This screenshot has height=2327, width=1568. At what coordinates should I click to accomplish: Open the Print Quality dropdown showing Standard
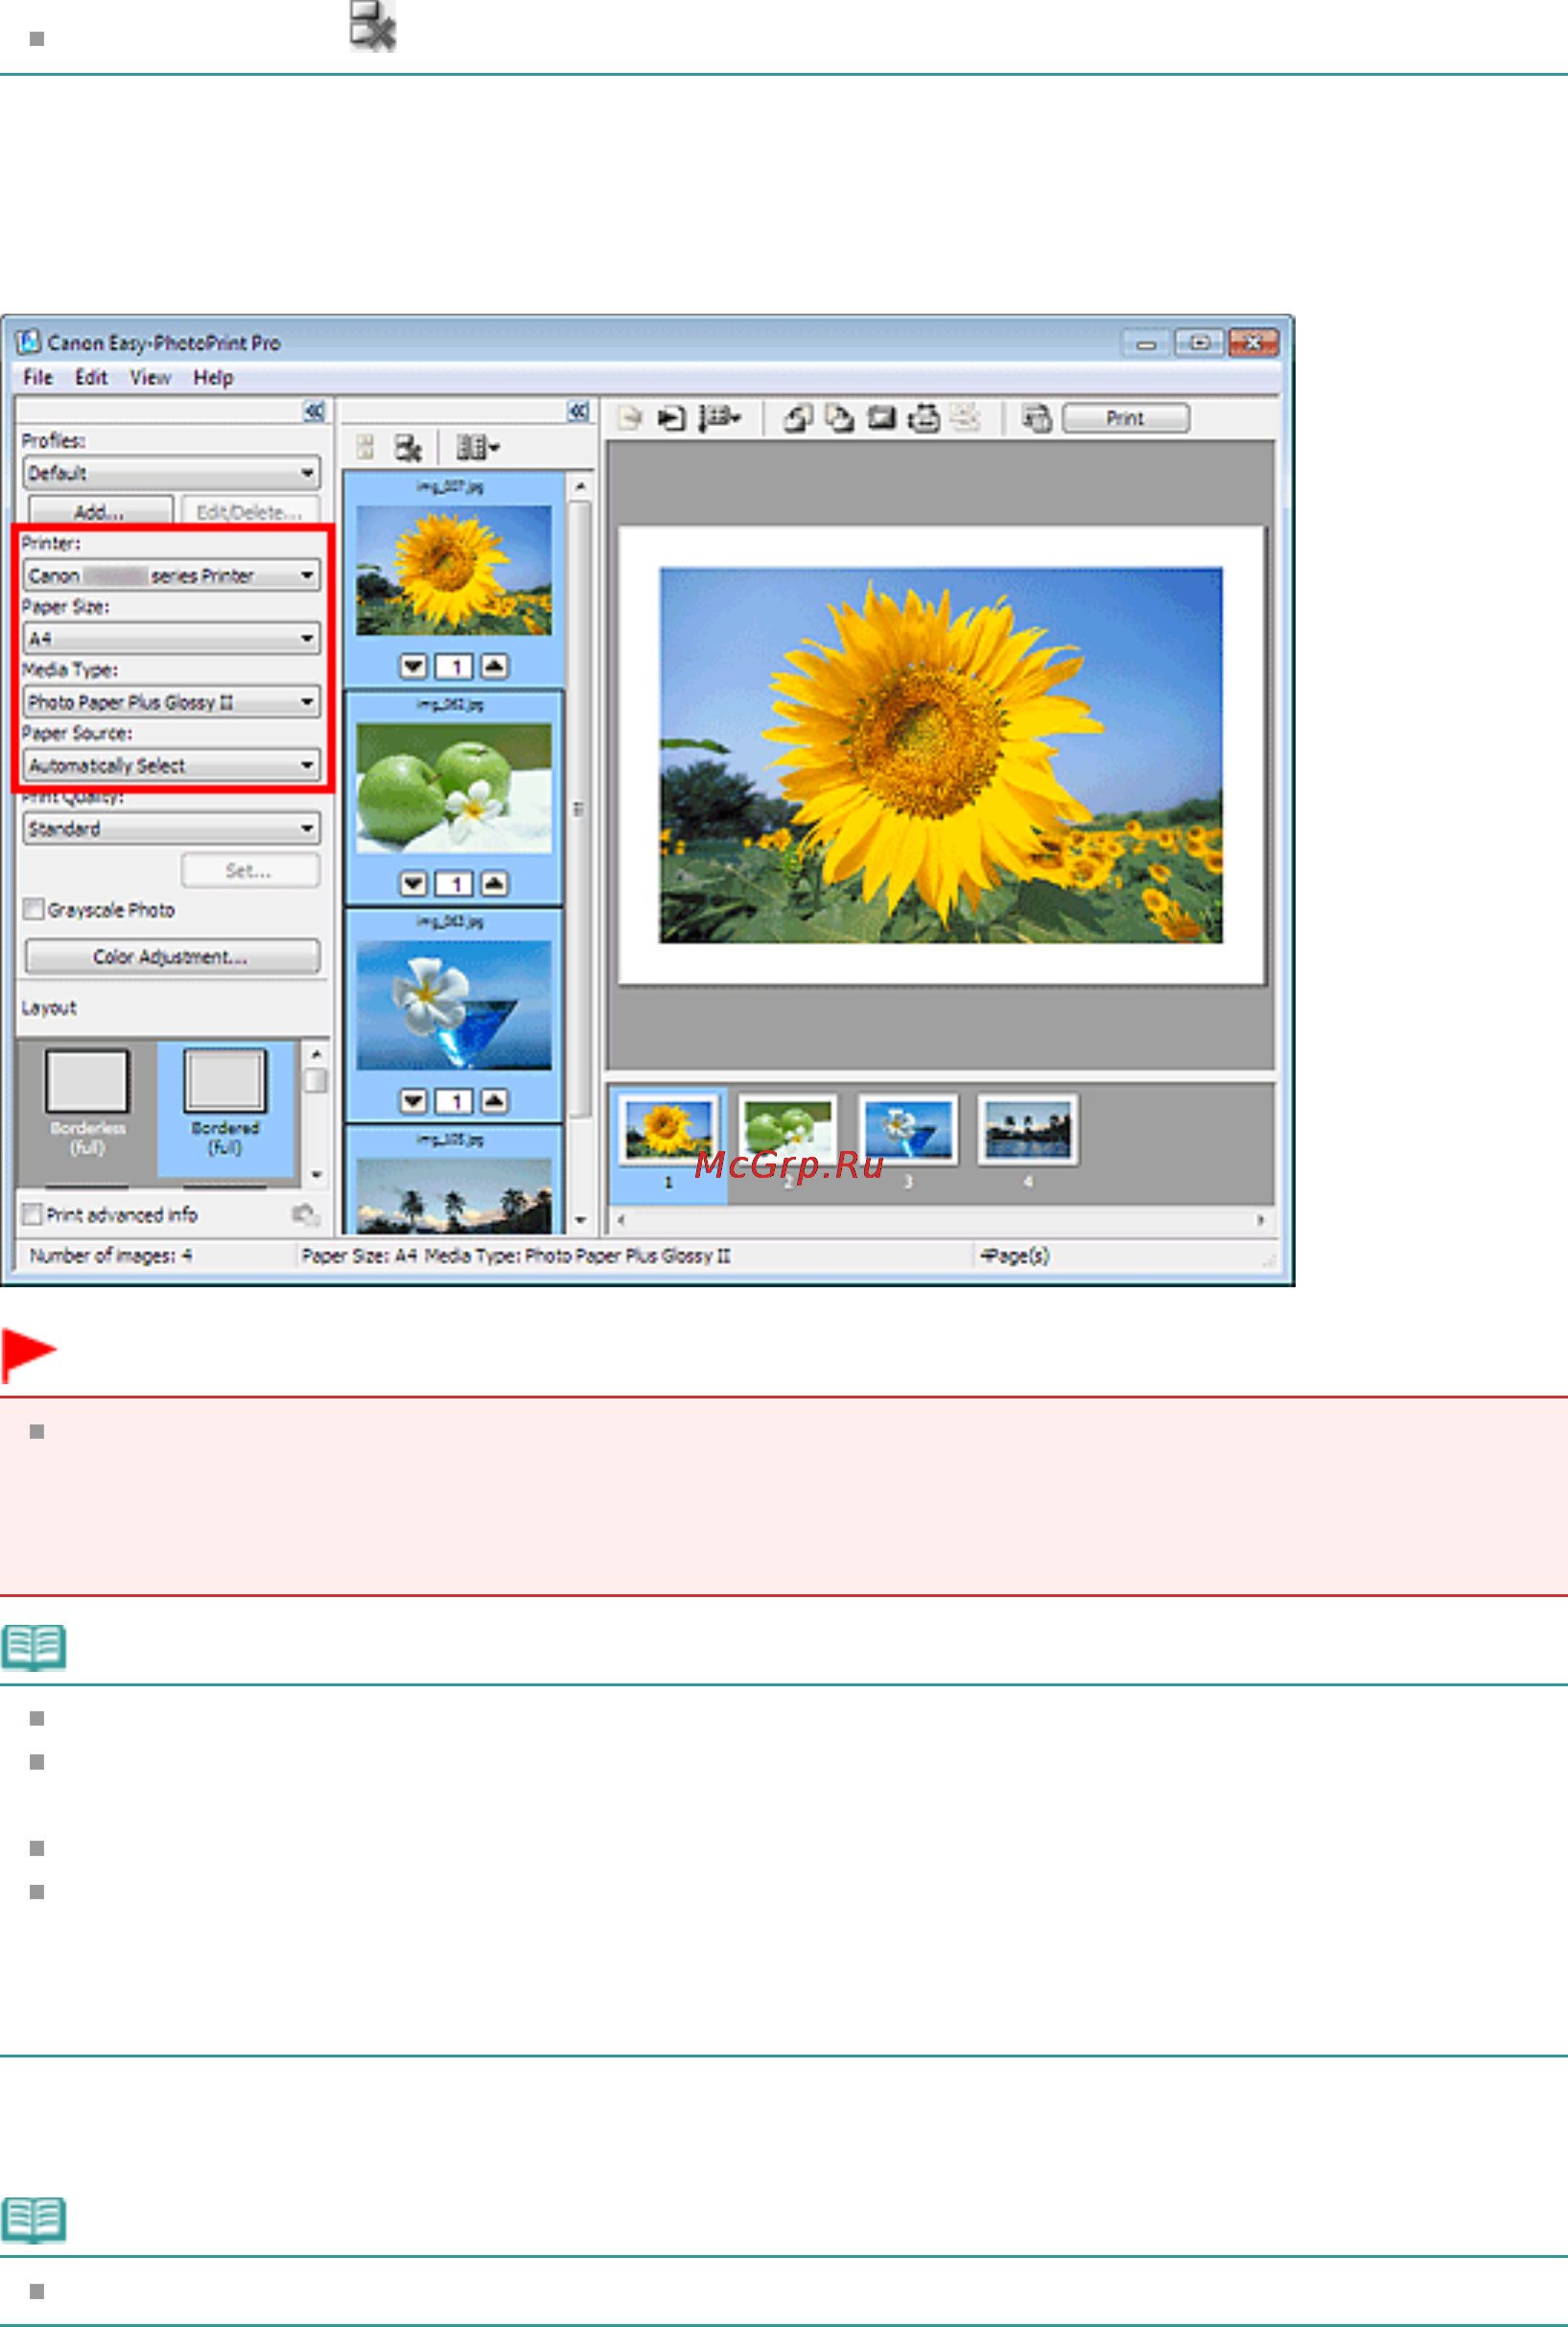click(x=171, y=828)
